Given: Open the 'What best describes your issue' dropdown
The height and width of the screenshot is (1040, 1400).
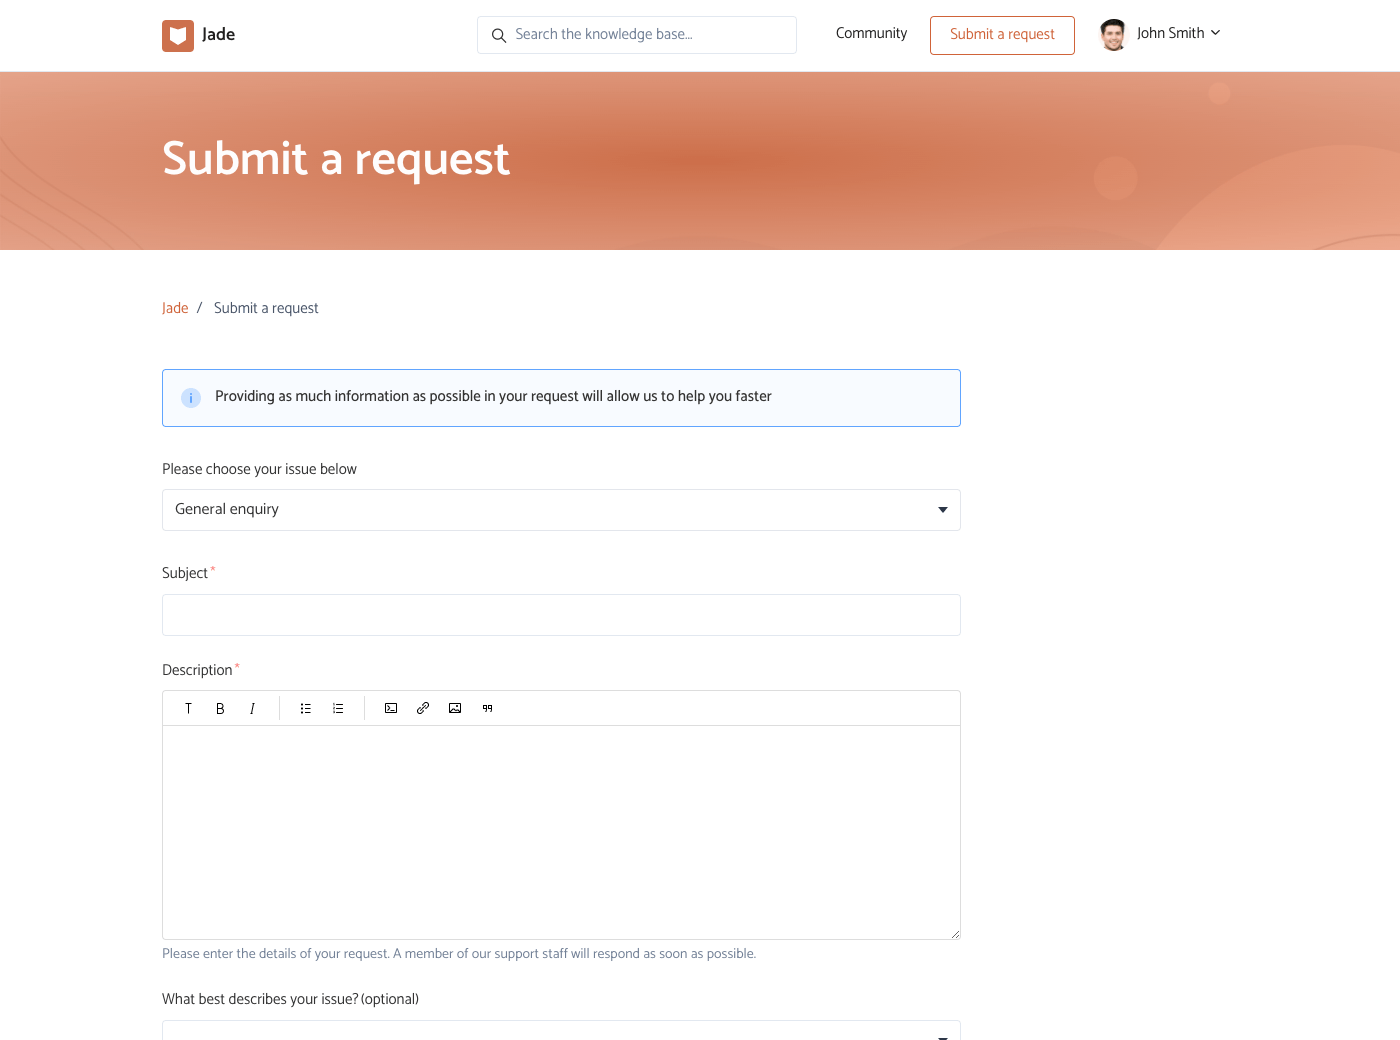Looking at the screenshot, I should point(561,1031).
